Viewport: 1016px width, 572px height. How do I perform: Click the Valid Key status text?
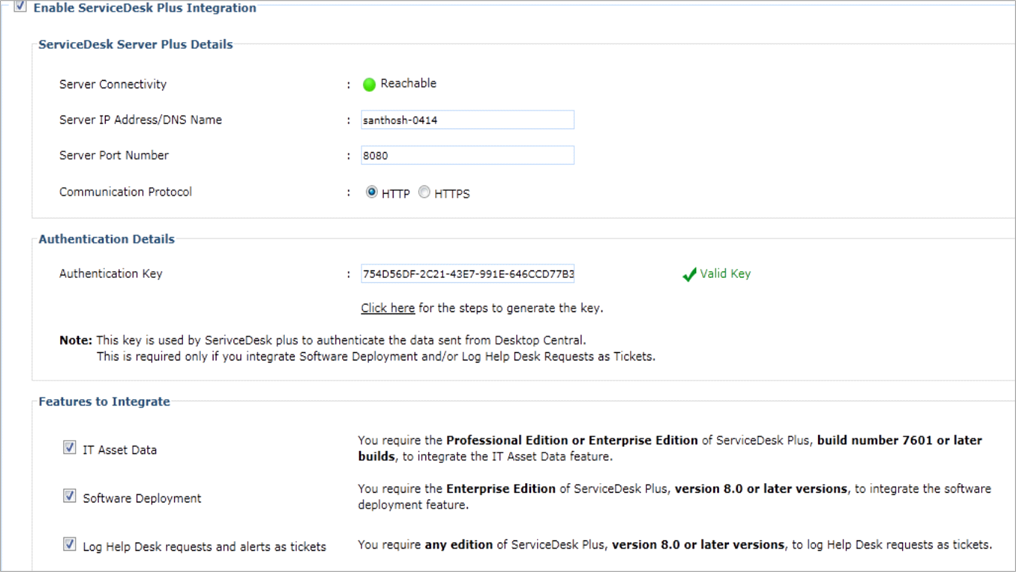pyautogui.click(x=725, y=274)
